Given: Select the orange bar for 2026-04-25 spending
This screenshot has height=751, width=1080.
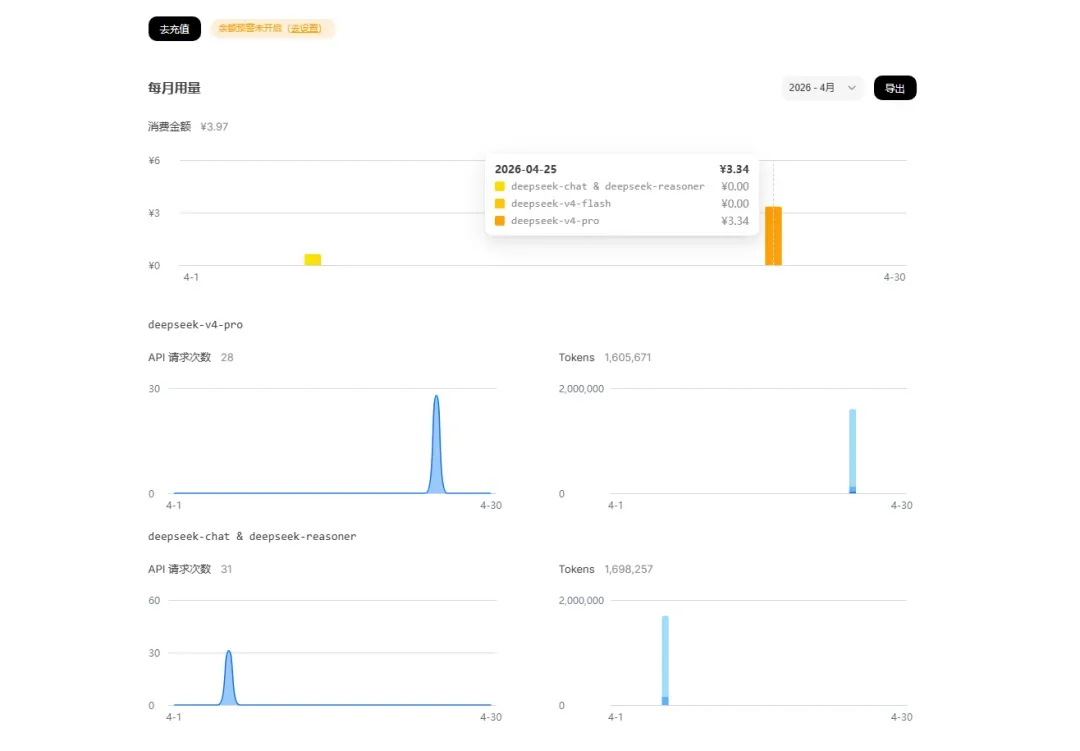Looking at the screenshot, I should tap(773, 236).
